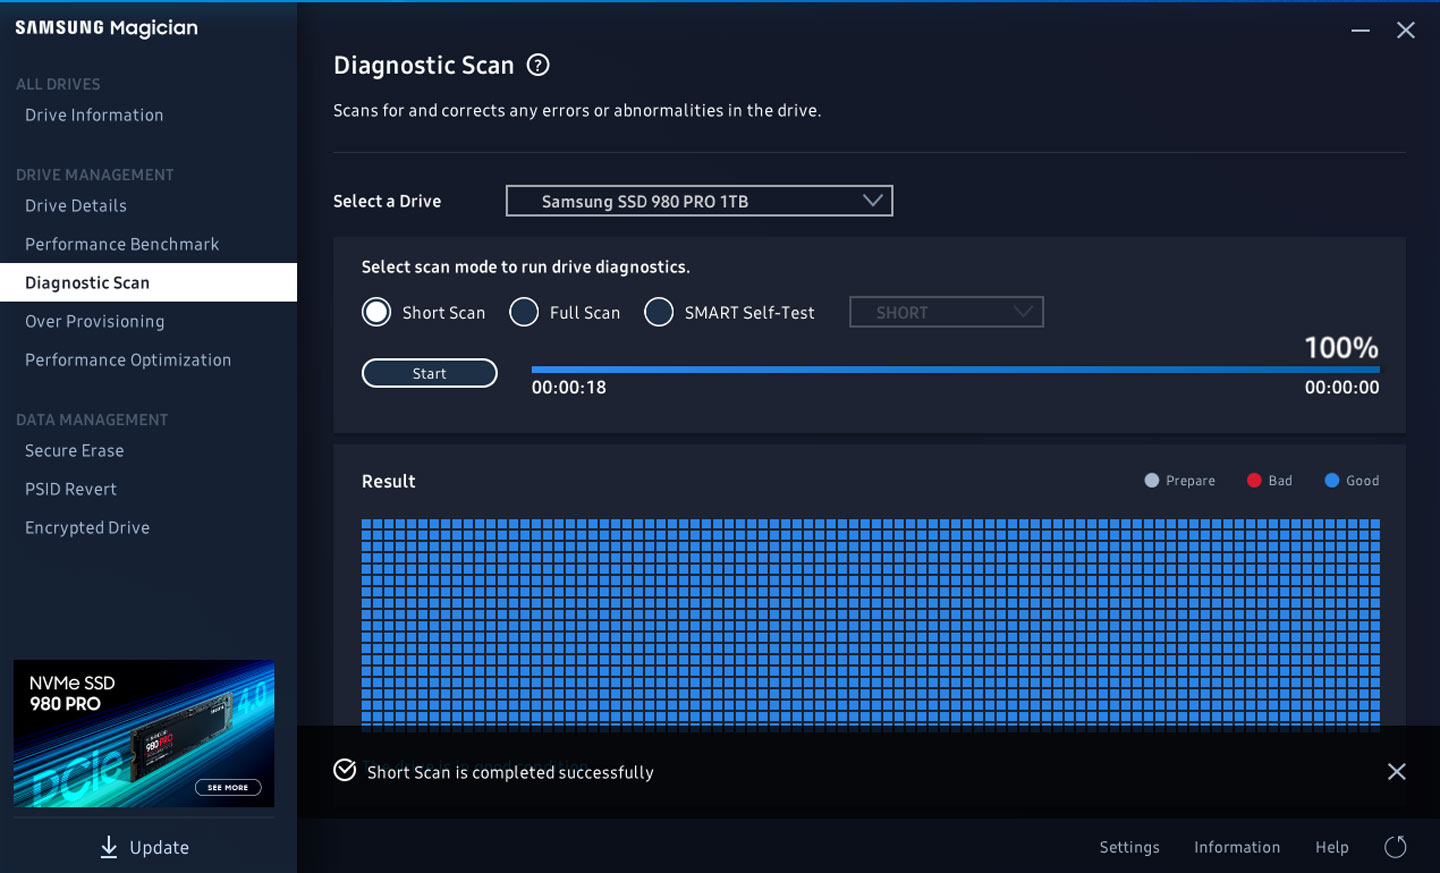Click the Update button
The image size is (1440, 873).
[x=145, y=847]
